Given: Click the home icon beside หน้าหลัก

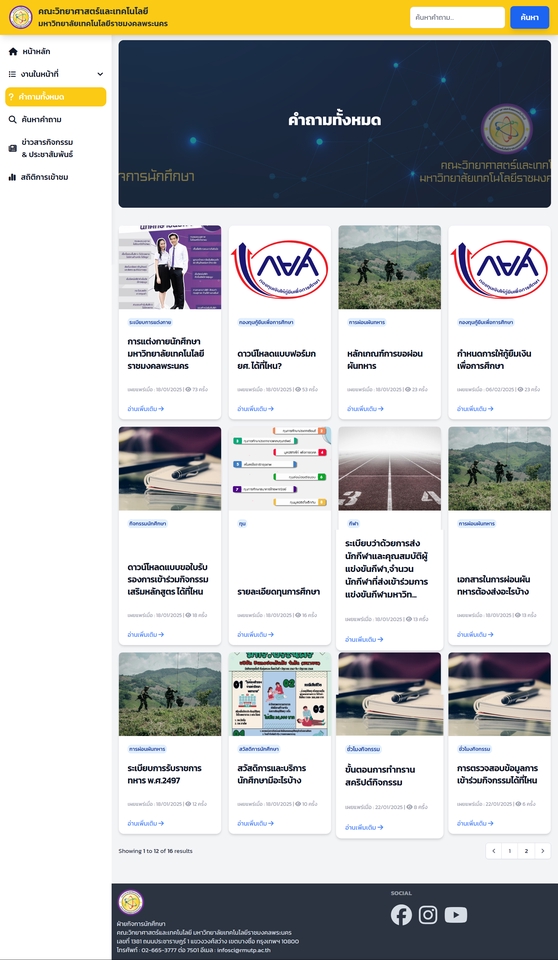Looking at the screenshot, I should click(13, 51).
